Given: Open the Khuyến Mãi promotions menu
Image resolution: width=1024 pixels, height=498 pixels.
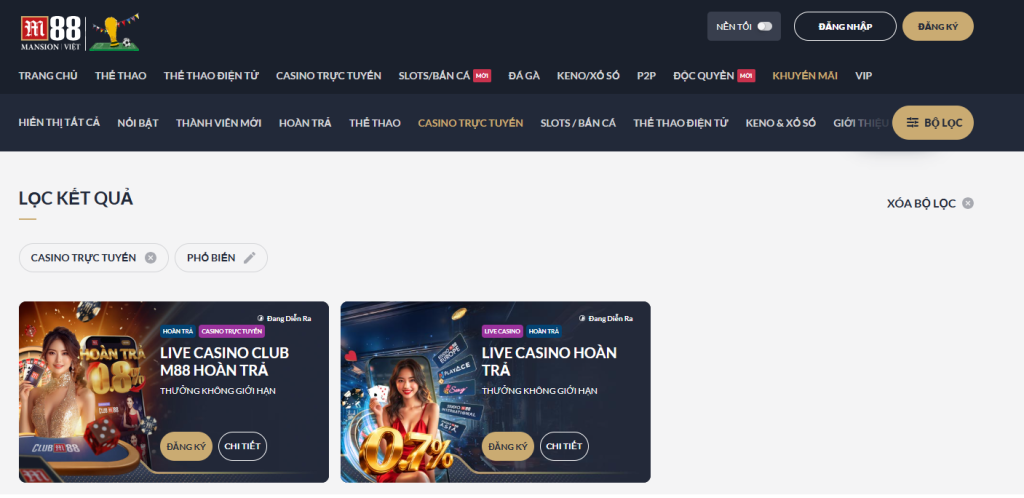Looking at the screenshot, I should 805,76.
